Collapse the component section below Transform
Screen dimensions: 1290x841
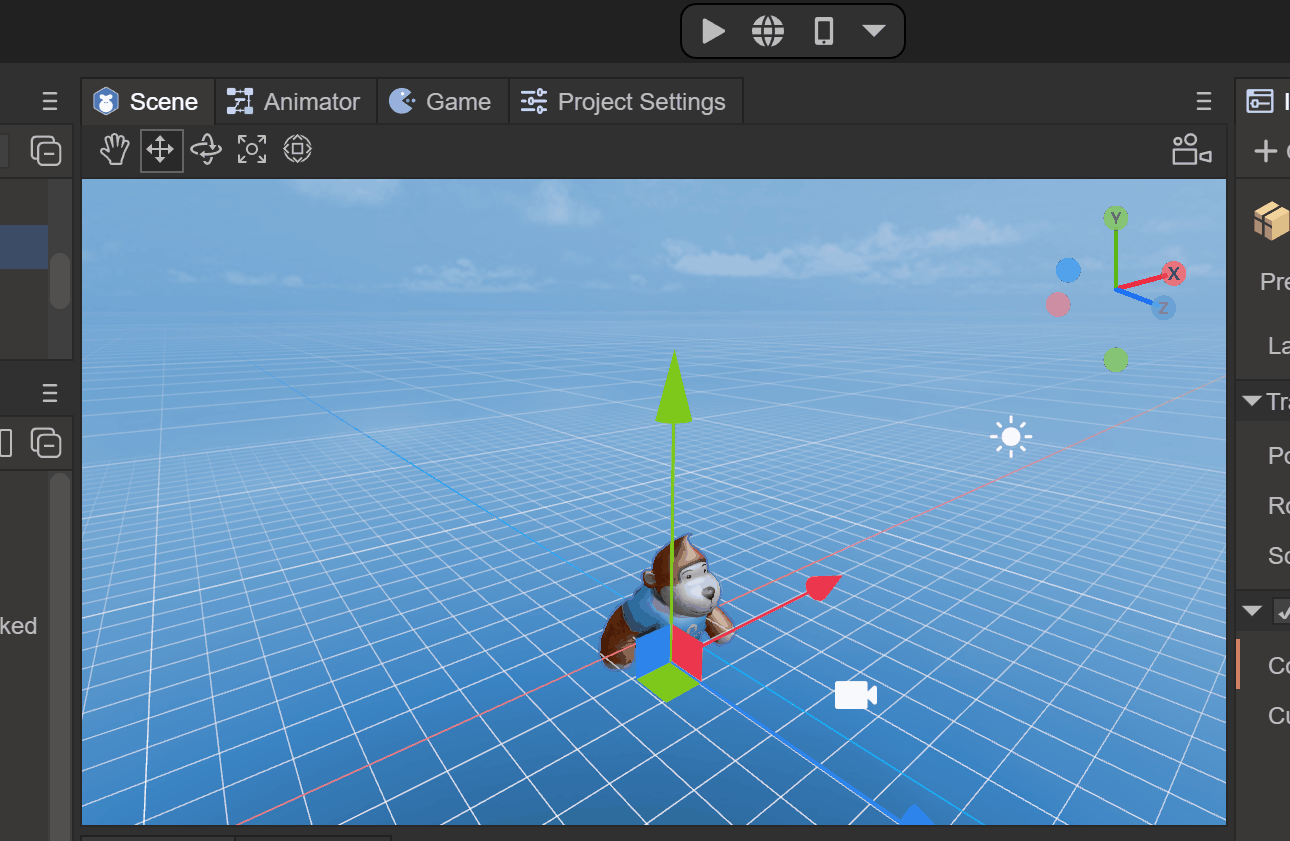(1251, 610)
